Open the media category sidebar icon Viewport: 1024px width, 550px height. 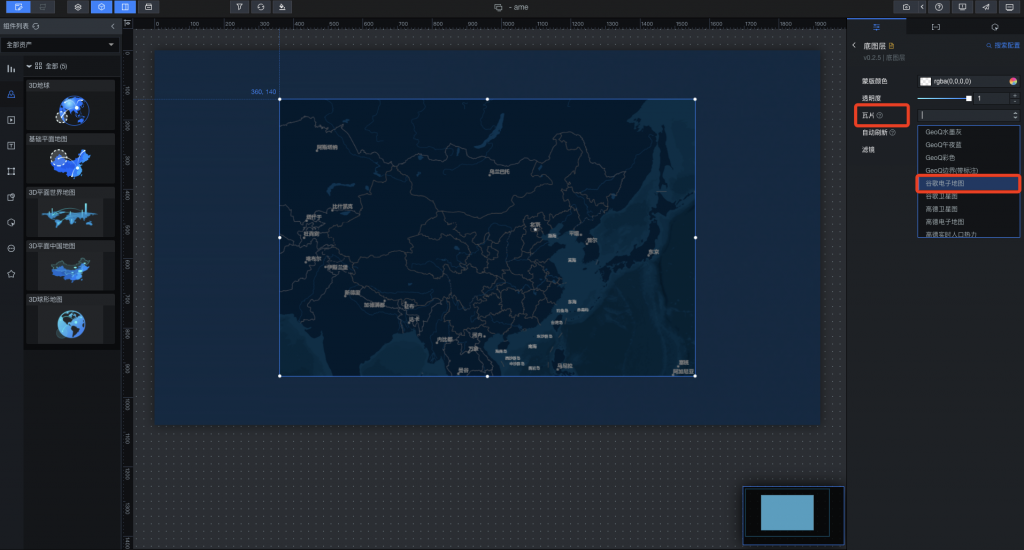[x=11, y=120]
